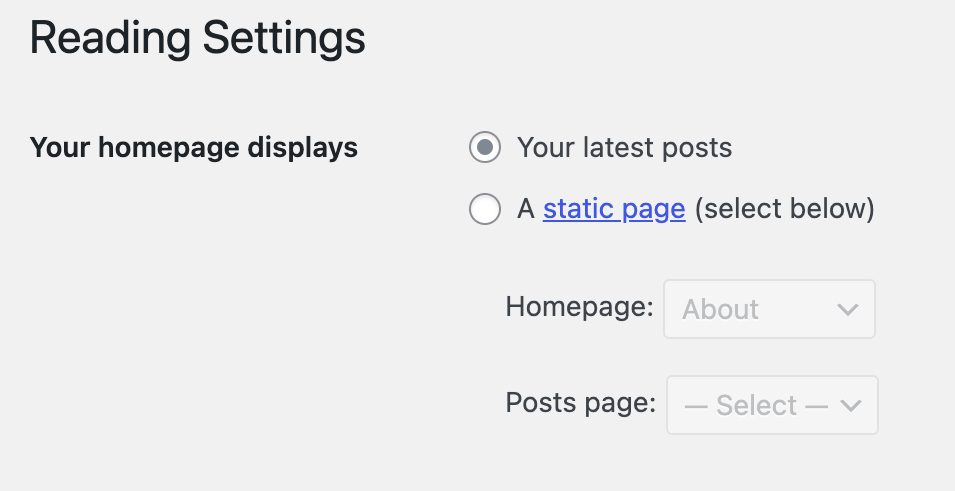Click the letter 'A' before static page link
The image size is (955, 491).
click(x=526, y=209)
